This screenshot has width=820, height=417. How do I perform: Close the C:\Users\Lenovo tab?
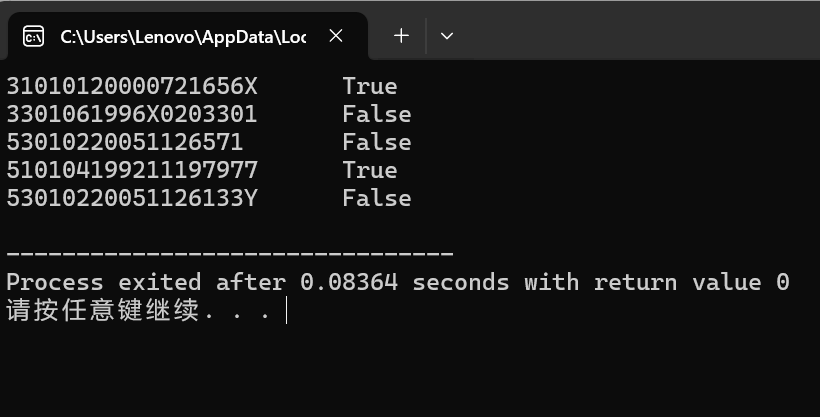[x=336, y=36]
